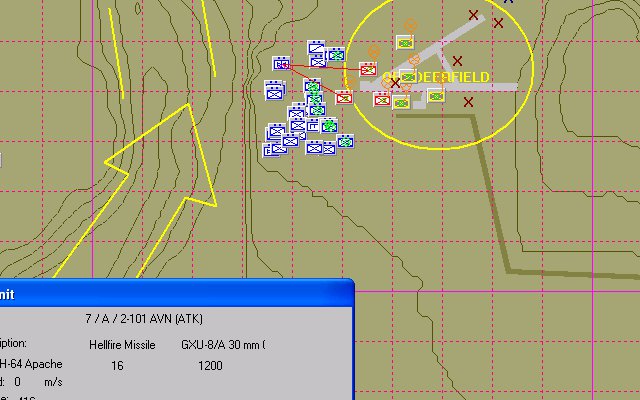
Task: Click the dark red X marker at runway's north end
Action: click(474, 15)
